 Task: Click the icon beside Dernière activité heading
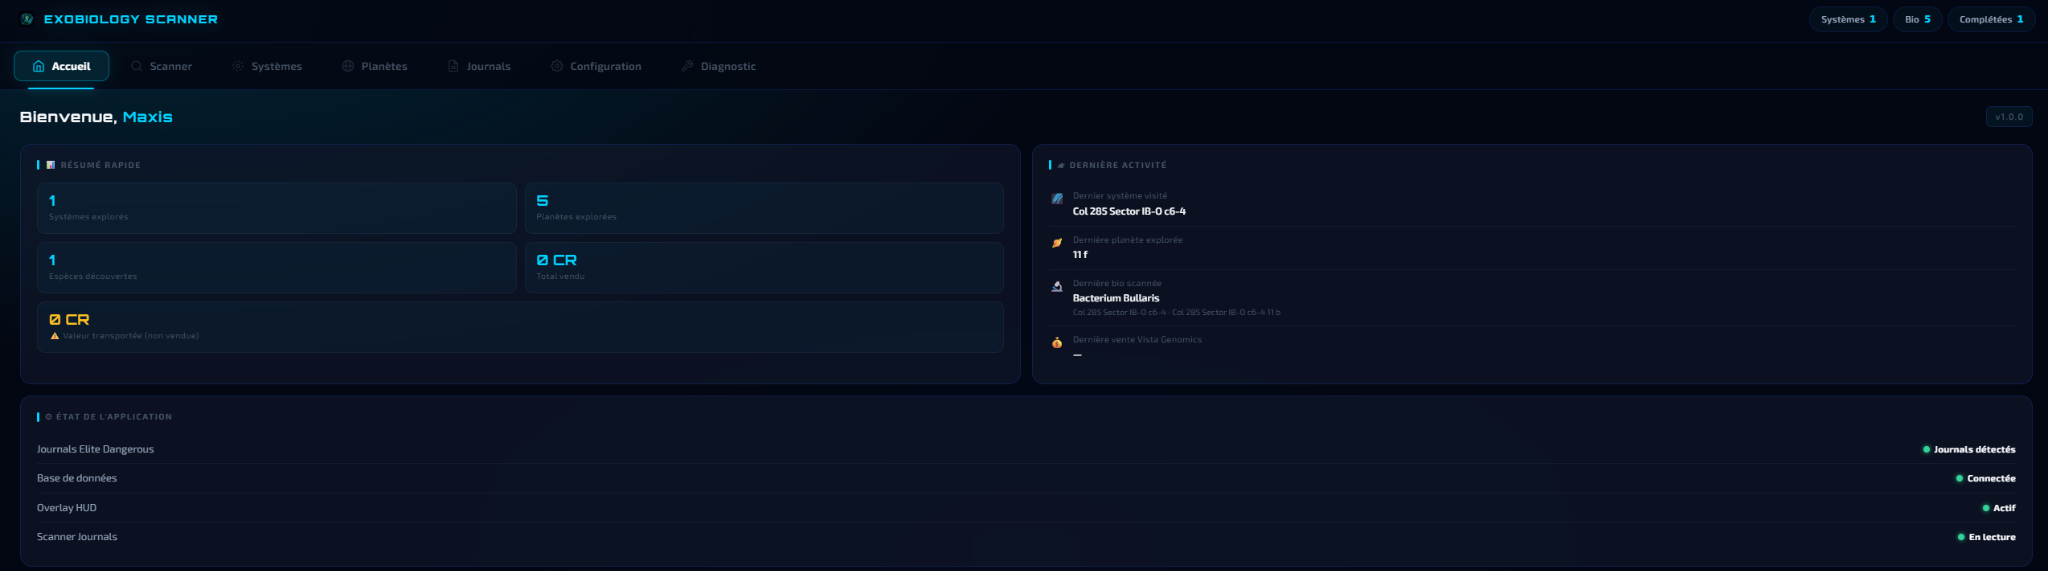(x=1061, y=165)
